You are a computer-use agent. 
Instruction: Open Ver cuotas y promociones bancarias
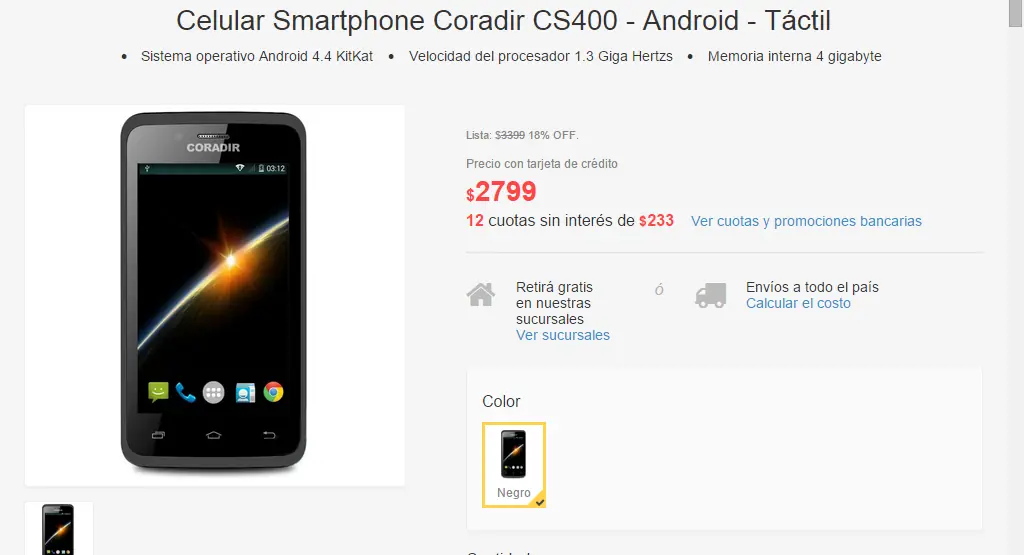click(806, 221)
